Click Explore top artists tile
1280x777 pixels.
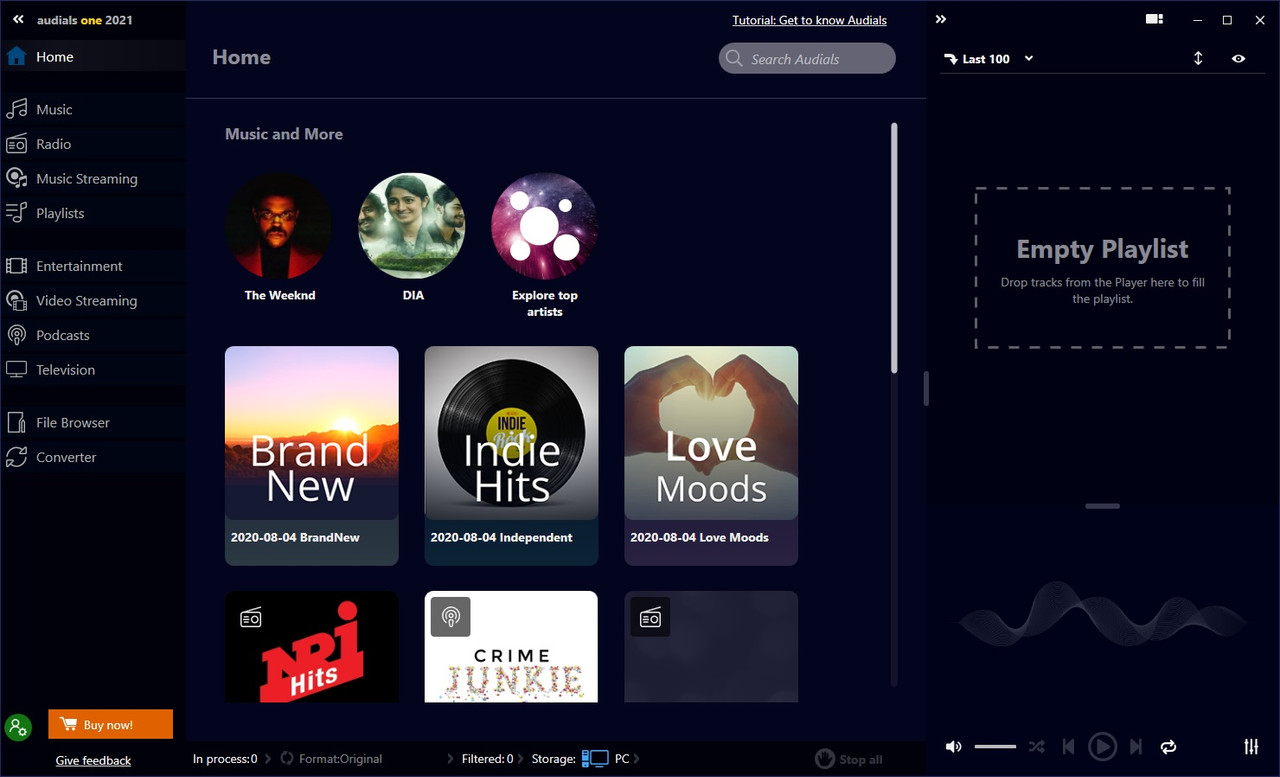[545, 245]
